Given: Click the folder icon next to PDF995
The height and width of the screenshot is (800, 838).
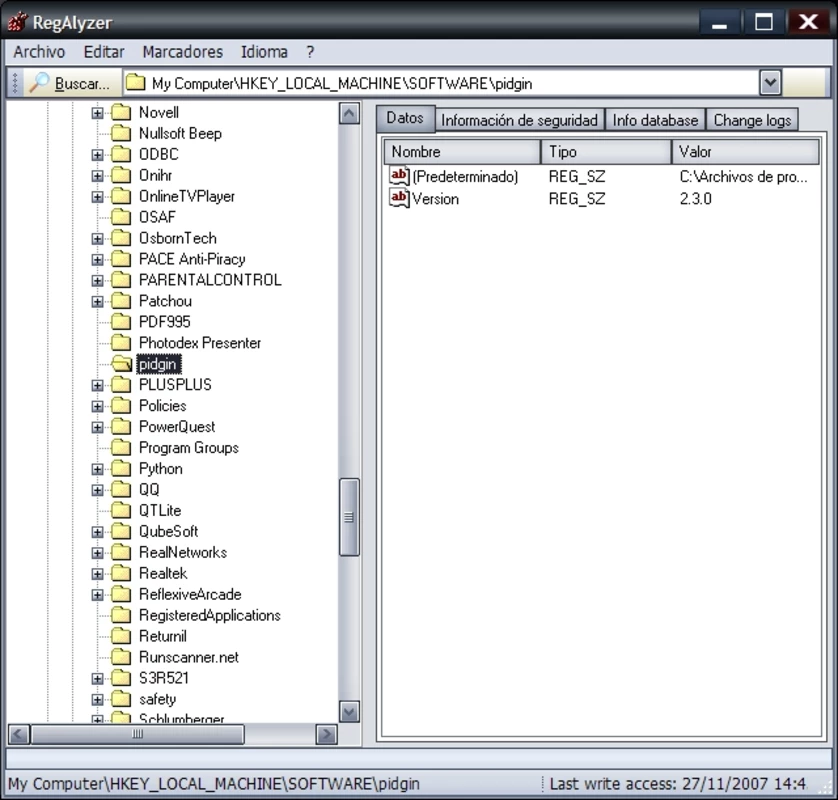Looking at the screenshot, I should point(121,322).
